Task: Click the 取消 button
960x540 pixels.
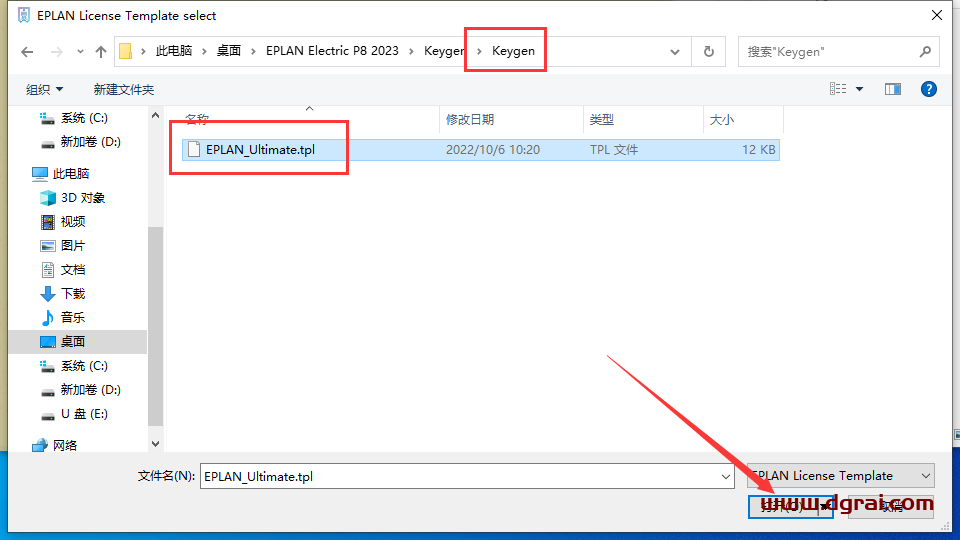Action: [891, 506]
